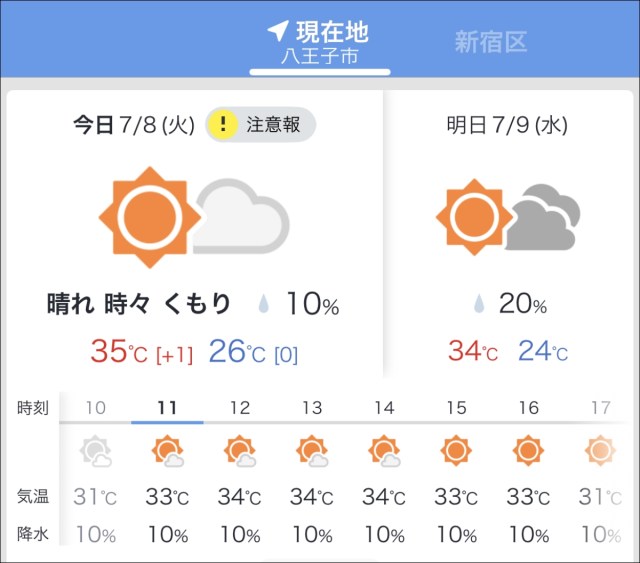The image size is (640, 563).
Task: Tap tomorrow's raindrop precipitation icon
Action: click(x=480, y=304)
